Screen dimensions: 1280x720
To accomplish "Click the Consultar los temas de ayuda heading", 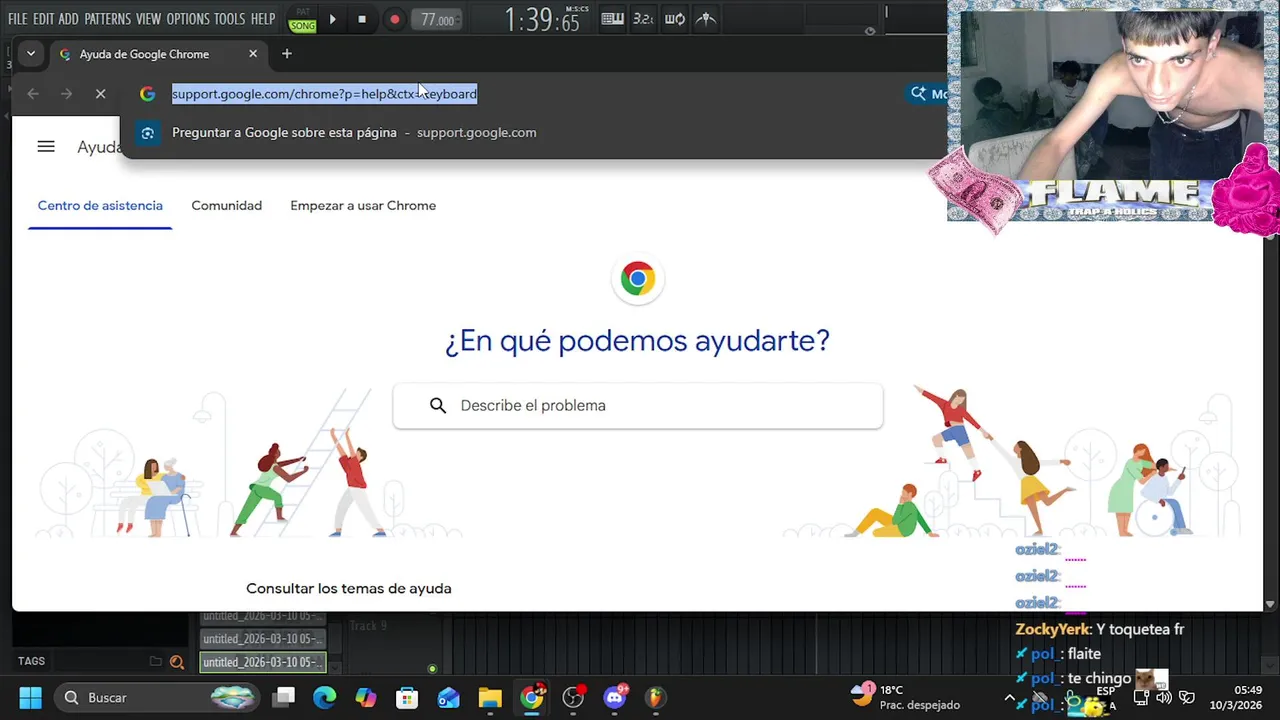I will (349, 589).
